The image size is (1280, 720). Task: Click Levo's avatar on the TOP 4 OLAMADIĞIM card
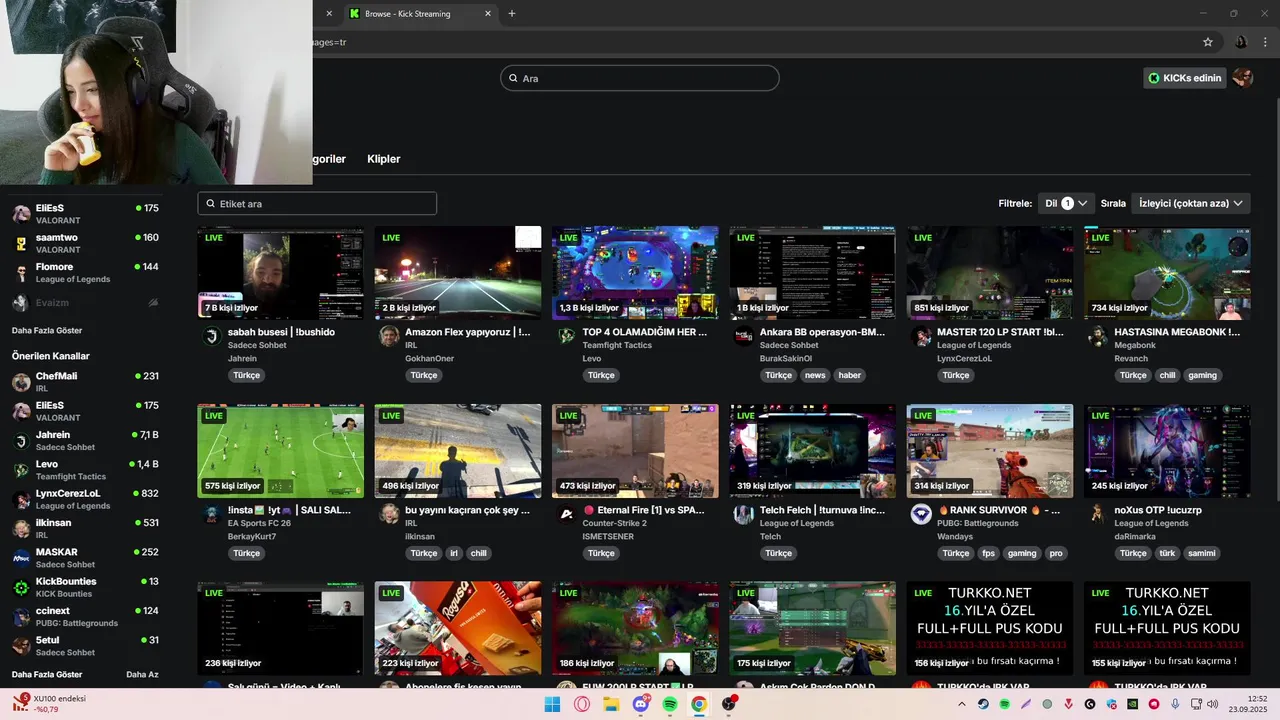click(x=566, y=337)
